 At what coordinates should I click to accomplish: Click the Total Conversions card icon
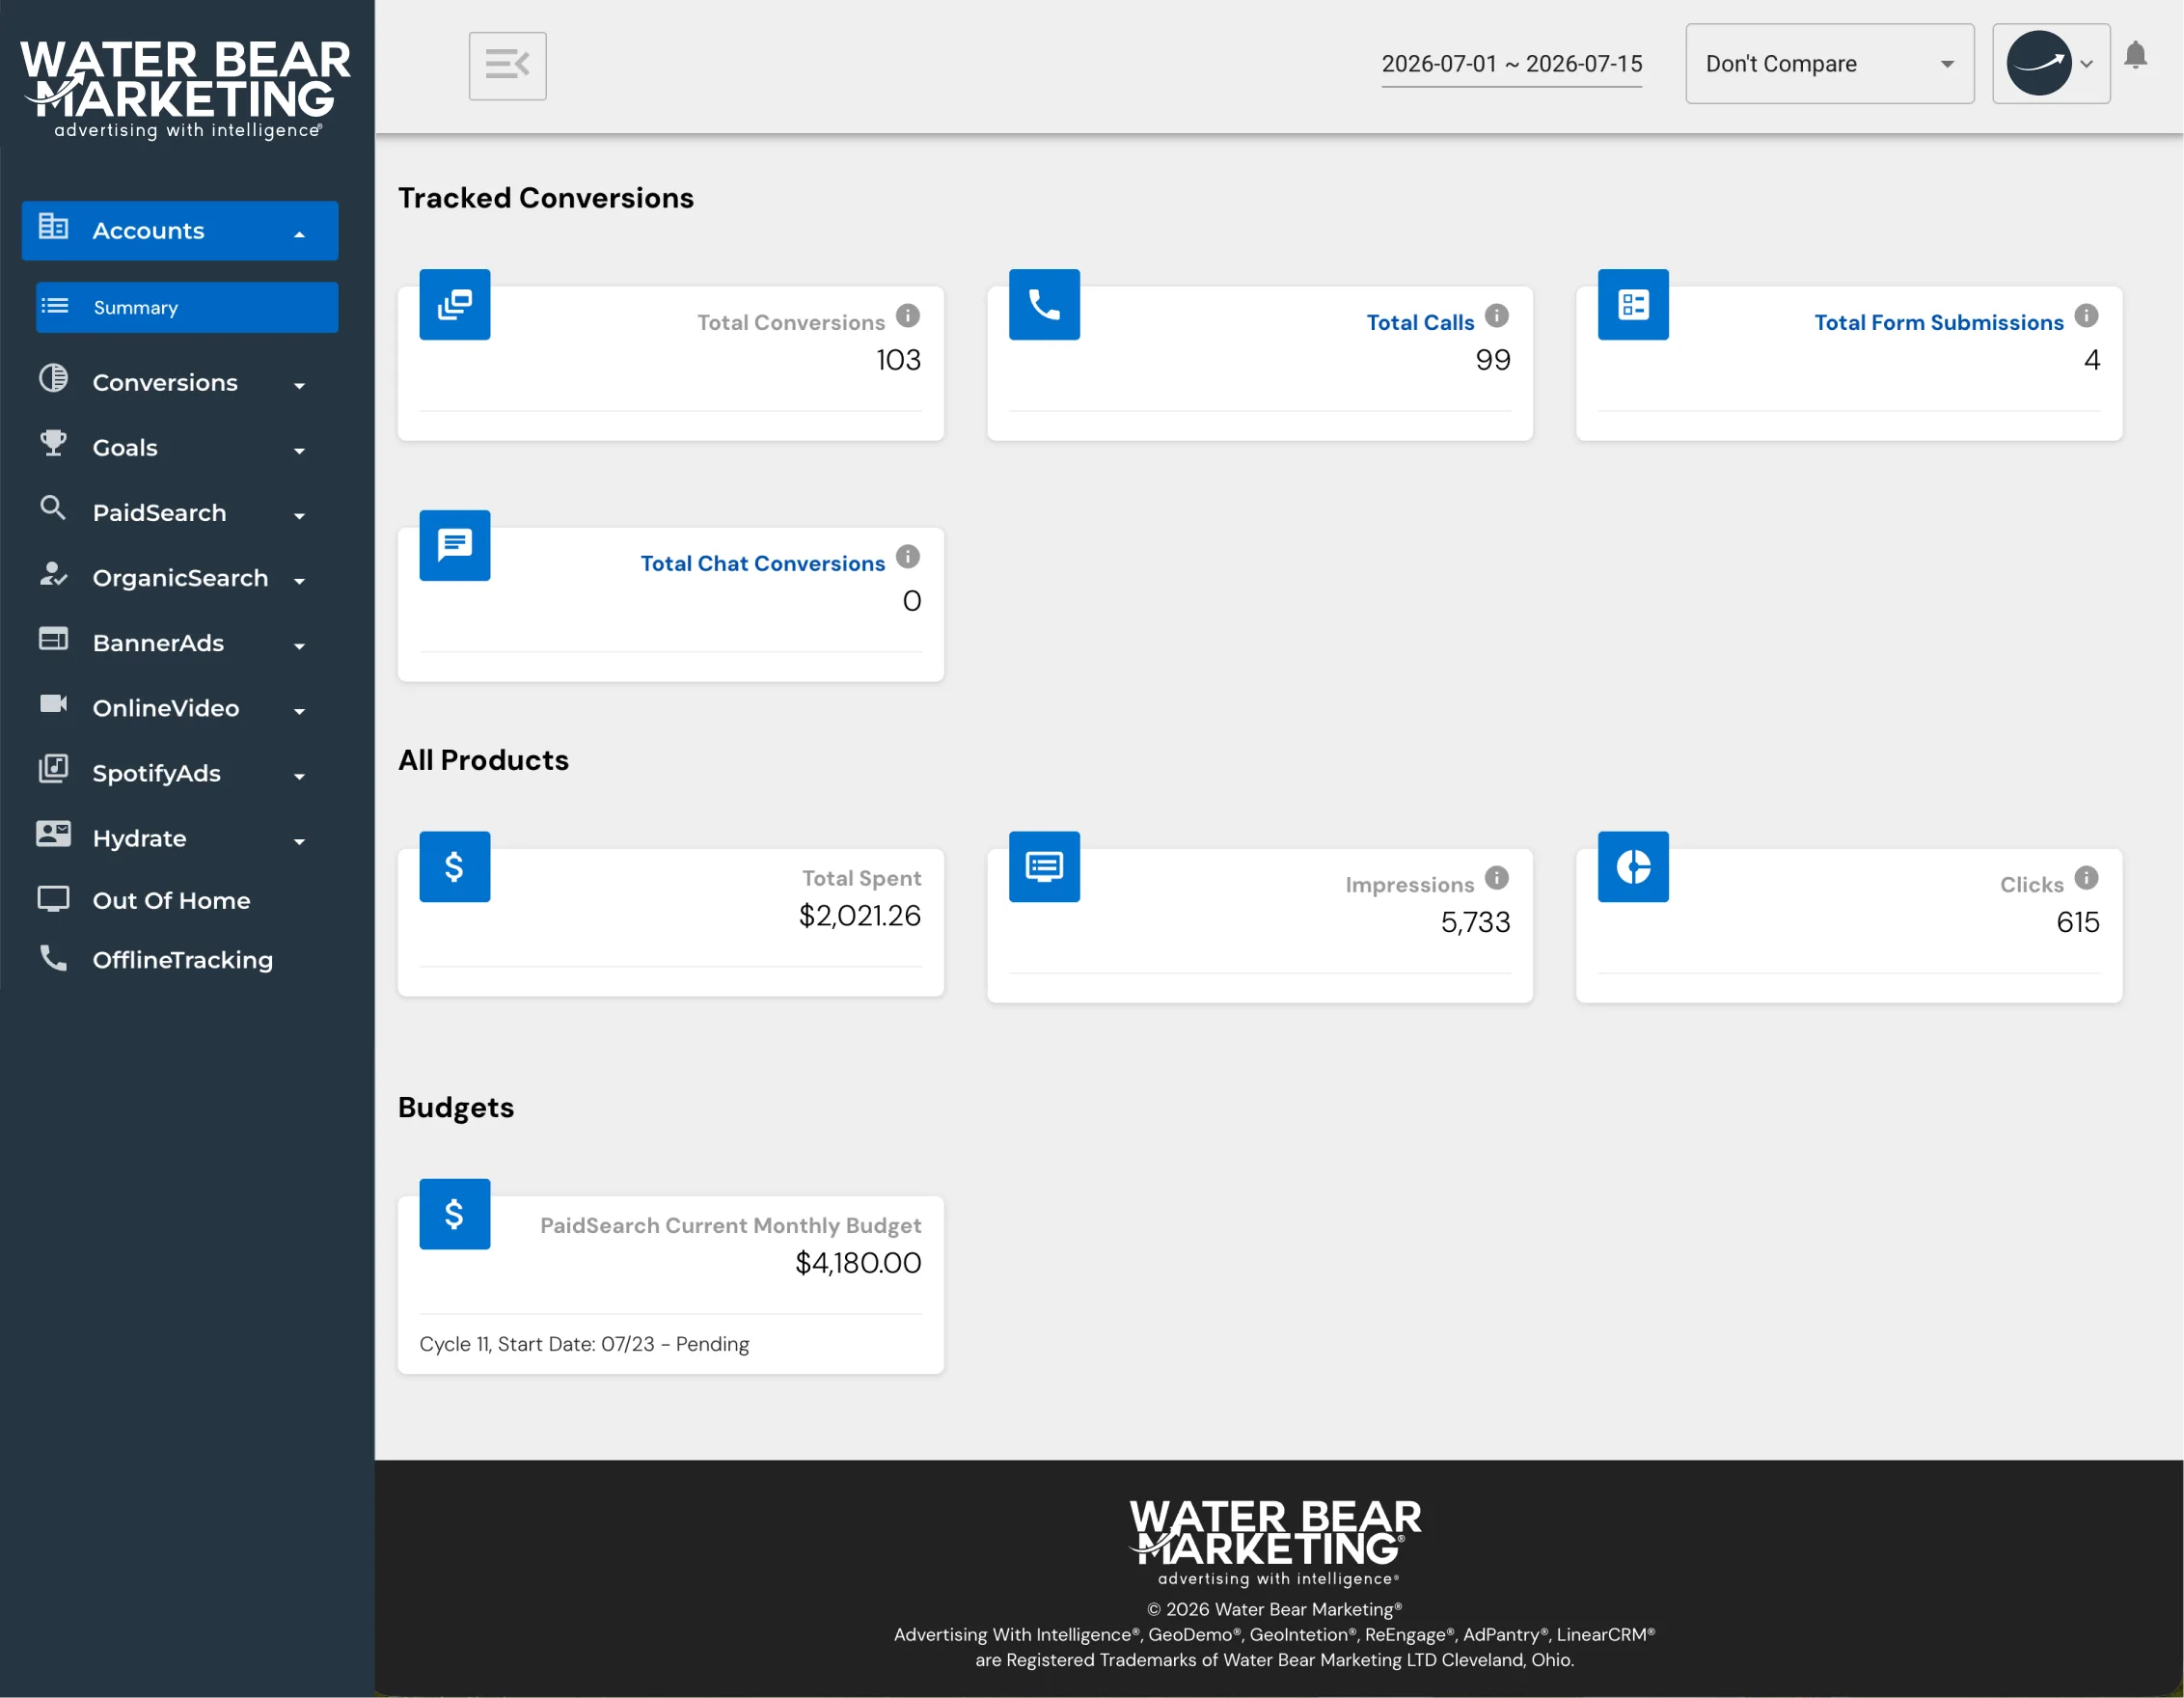[455, 305]
